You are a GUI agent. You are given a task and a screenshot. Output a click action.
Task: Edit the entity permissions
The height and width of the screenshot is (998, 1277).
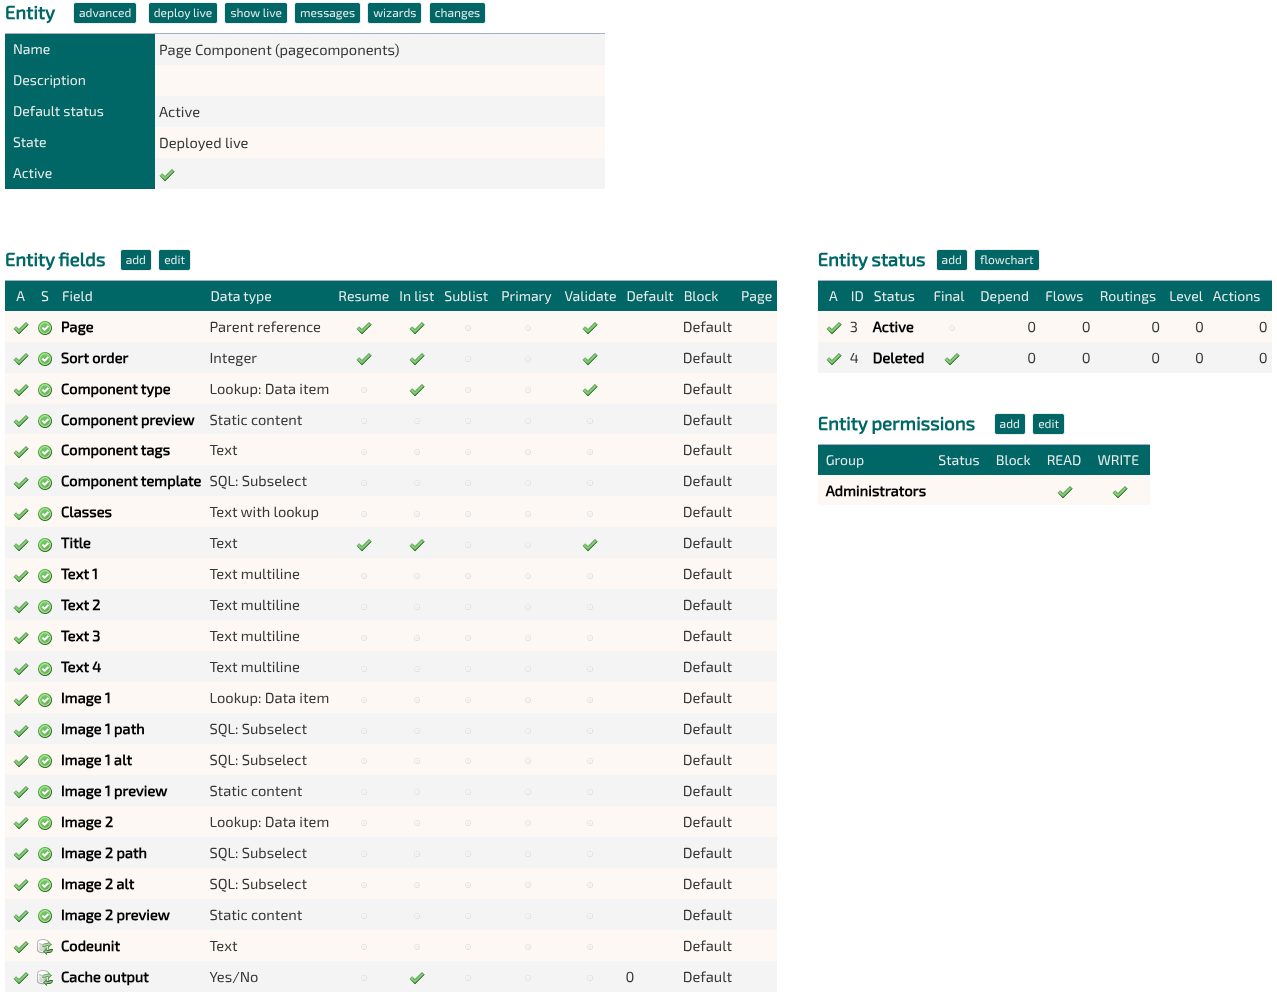click(1049, 424)
